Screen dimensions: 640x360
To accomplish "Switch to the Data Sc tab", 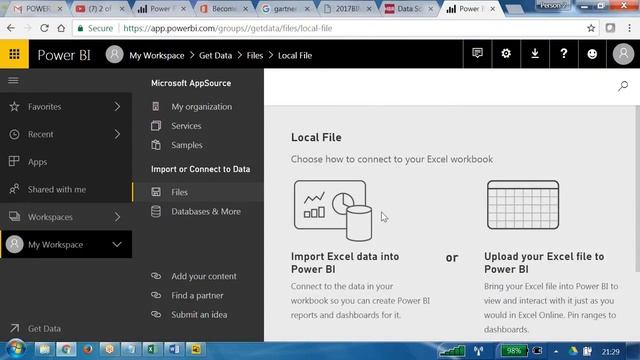I will (409, 9).
